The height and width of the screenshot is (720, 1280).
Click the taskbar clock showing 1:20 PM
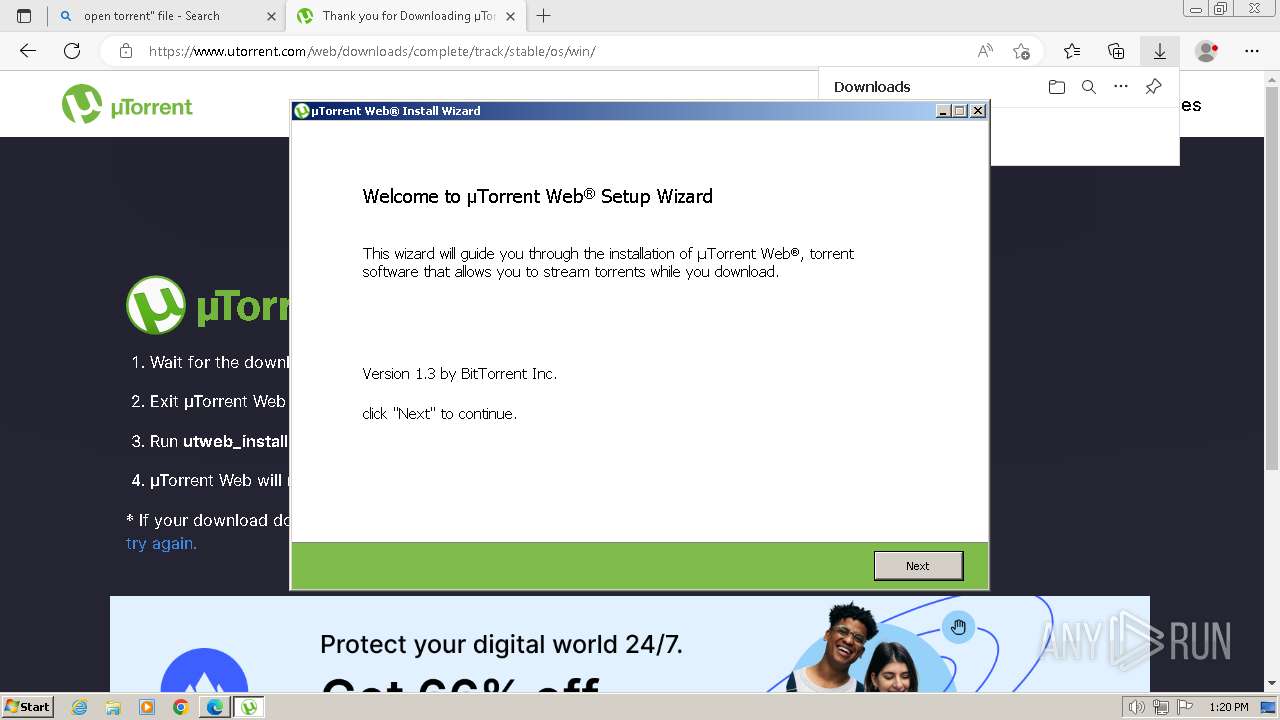pos(1229,707)
